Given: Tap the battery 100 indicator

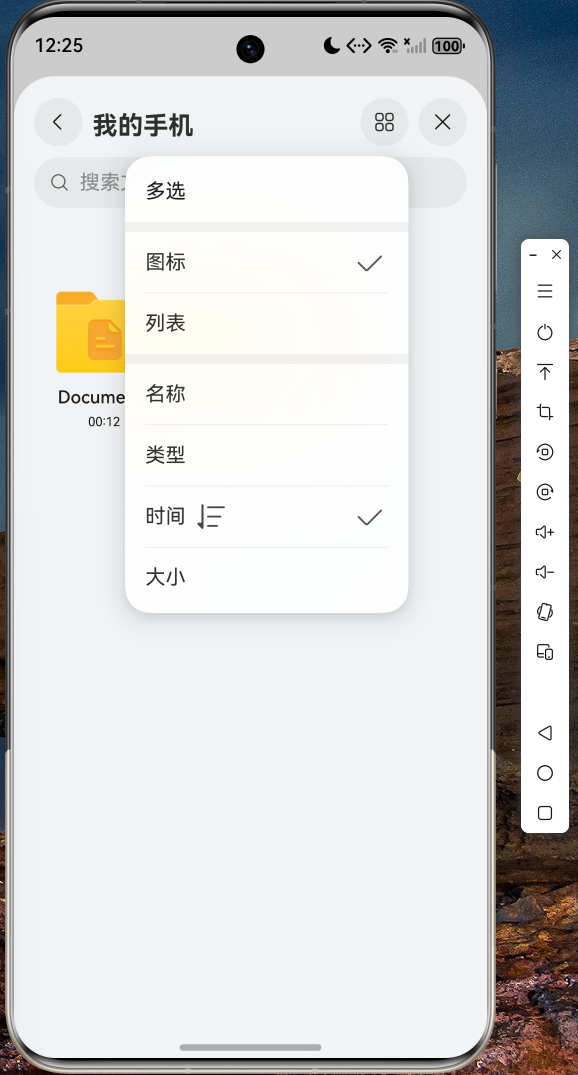Looking at the screenshot, I should point(448,46).
